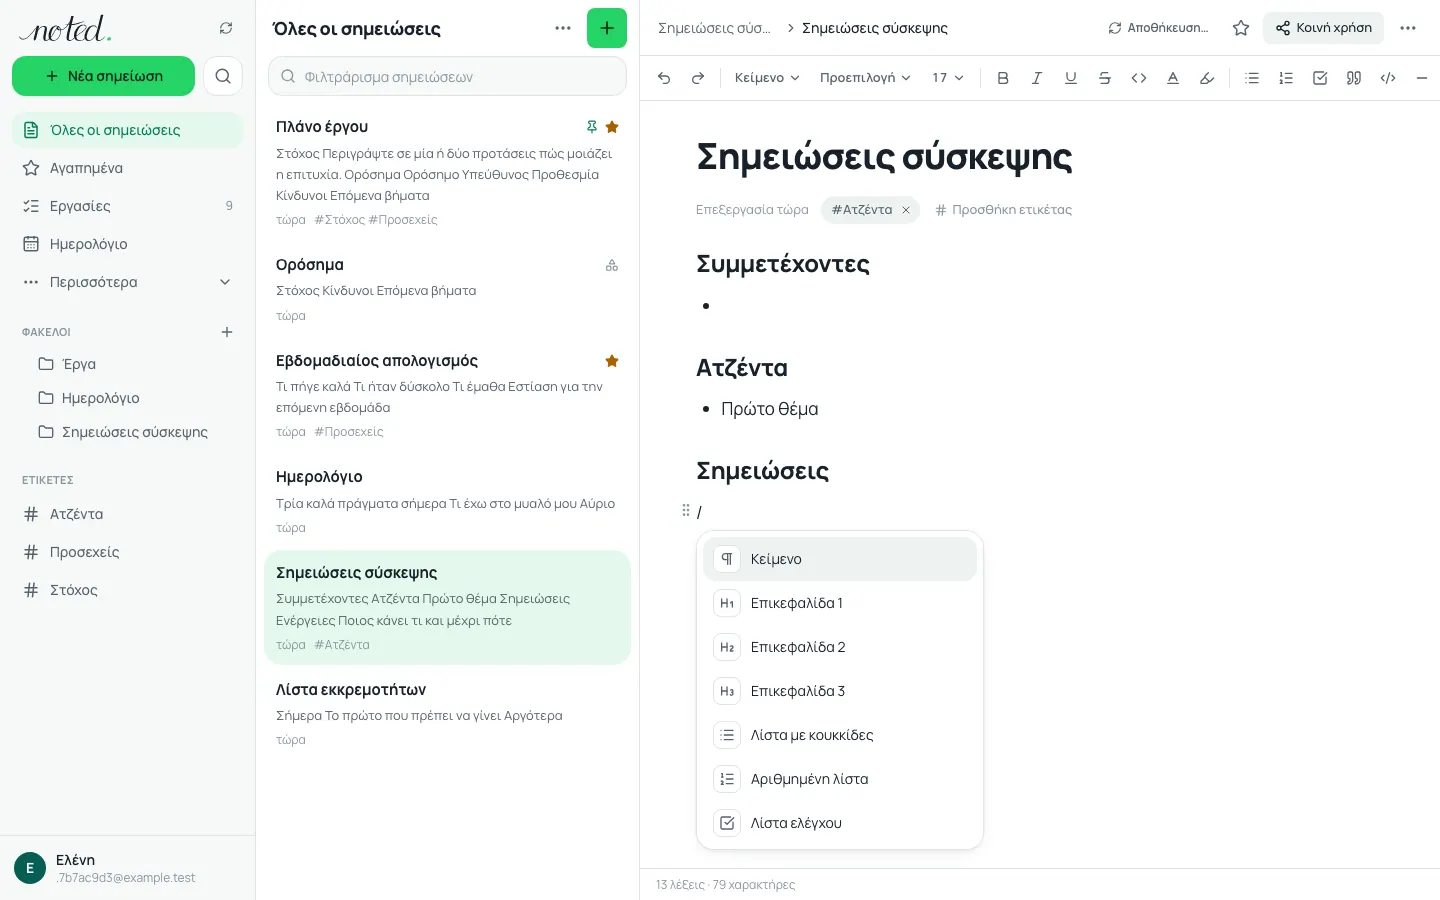This screenshot has height=900, width=1440.
Task: Open the Ημερολόγιο note in the notes list
Action: point(447,501)
